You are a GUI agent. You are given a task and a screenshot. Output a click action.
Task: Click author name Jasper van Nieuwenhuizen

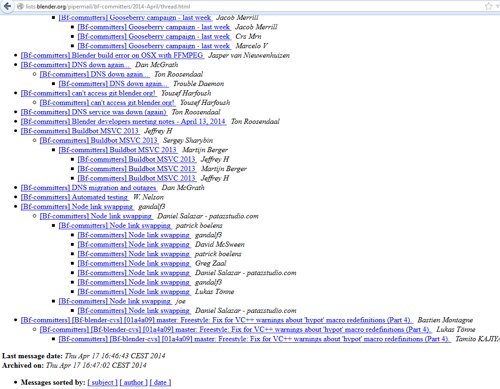click(249, 55)
